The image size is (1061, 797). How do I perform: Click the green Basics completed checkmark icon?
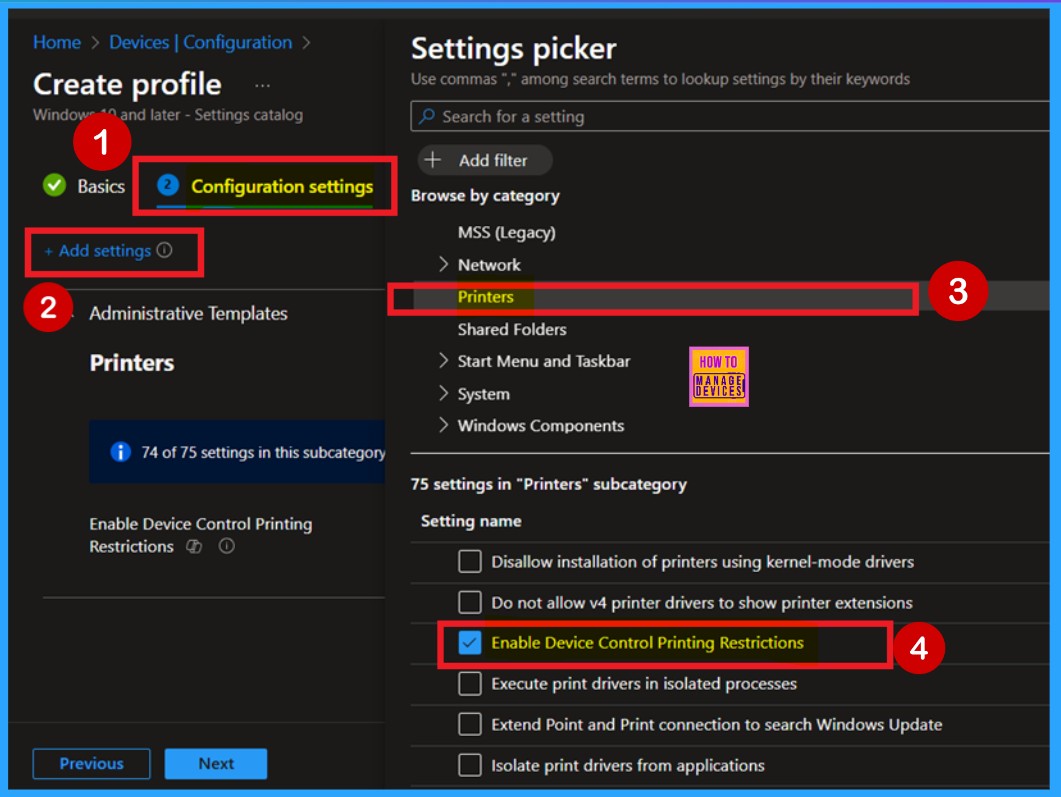(54, 186)
